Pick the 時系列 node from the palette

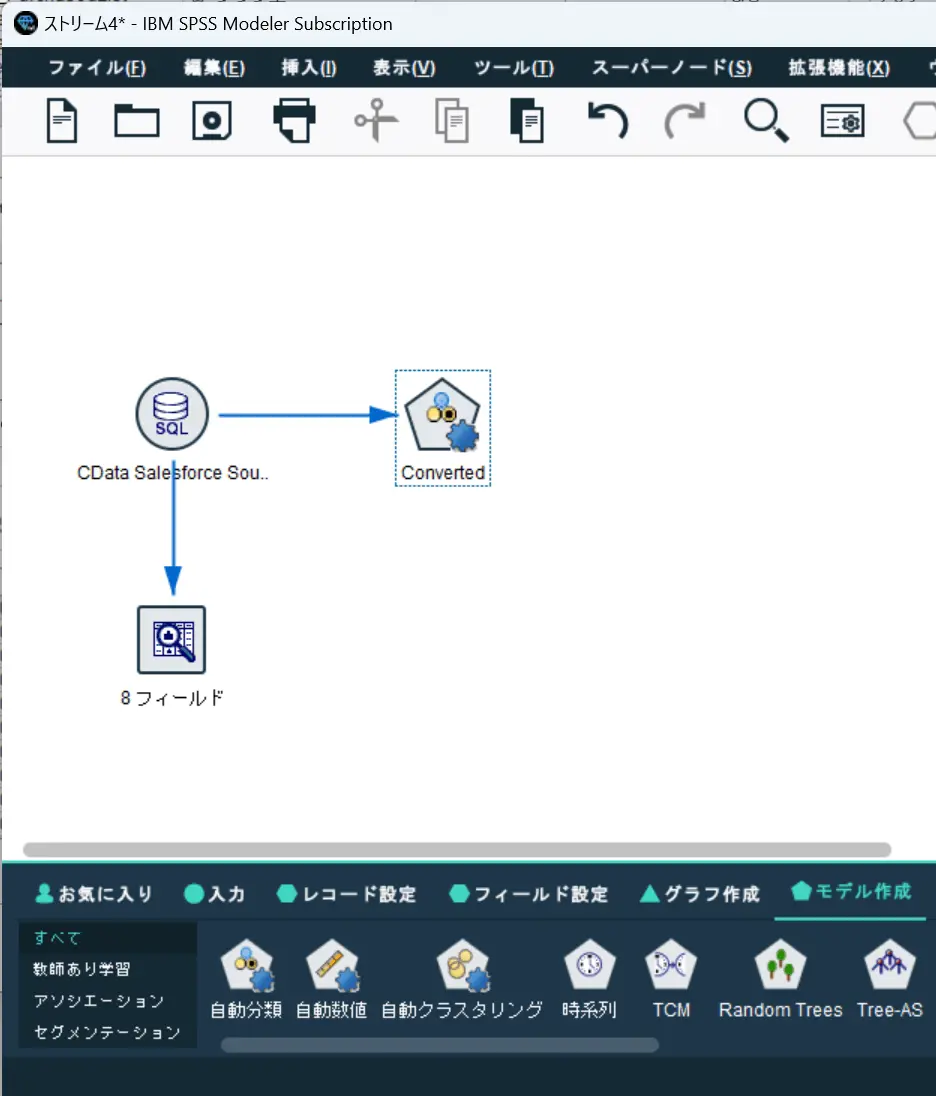tap(589, 979)
